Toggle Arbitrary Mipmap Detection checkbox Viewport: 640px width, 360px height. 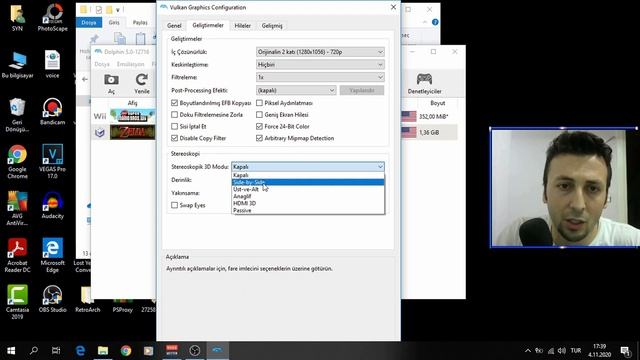[x=259, y=138]
